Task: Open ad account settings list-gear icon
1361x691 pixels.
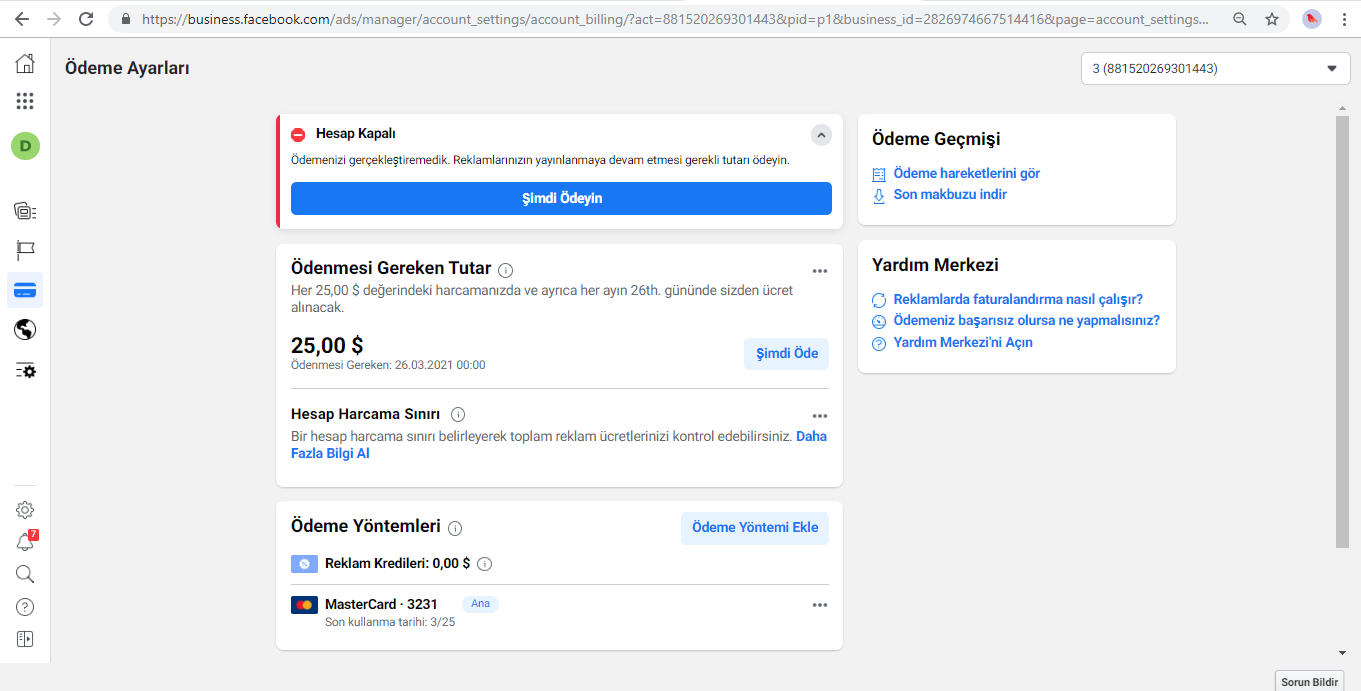Action: tap(25, 371)
